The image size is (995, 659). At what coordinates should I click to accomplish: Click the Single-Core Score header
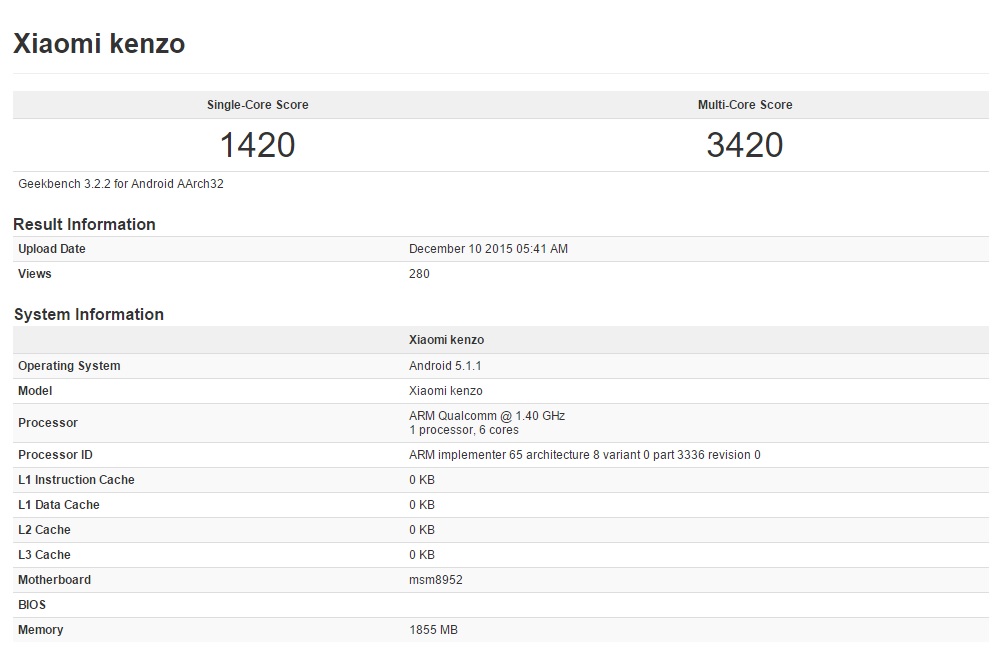[x=257, y=105]
